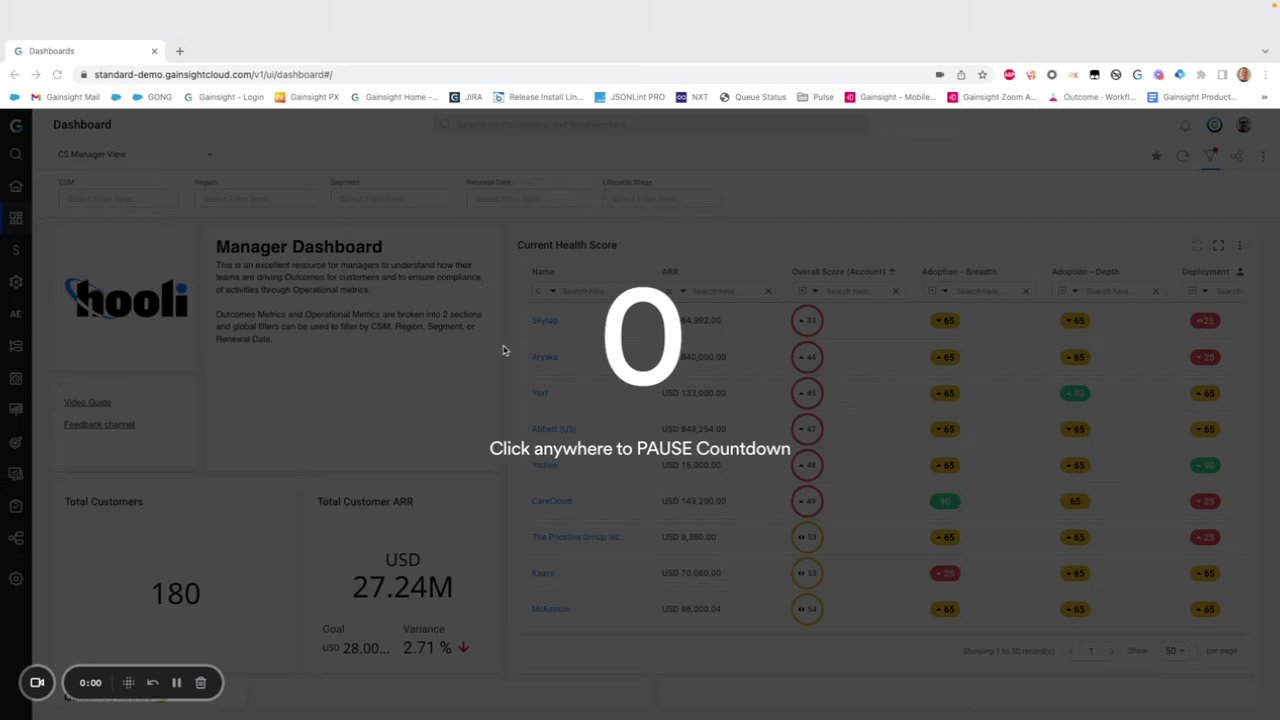
Task: Mark the dashboard as favorite with the star icon
Action: point(1156,156)
